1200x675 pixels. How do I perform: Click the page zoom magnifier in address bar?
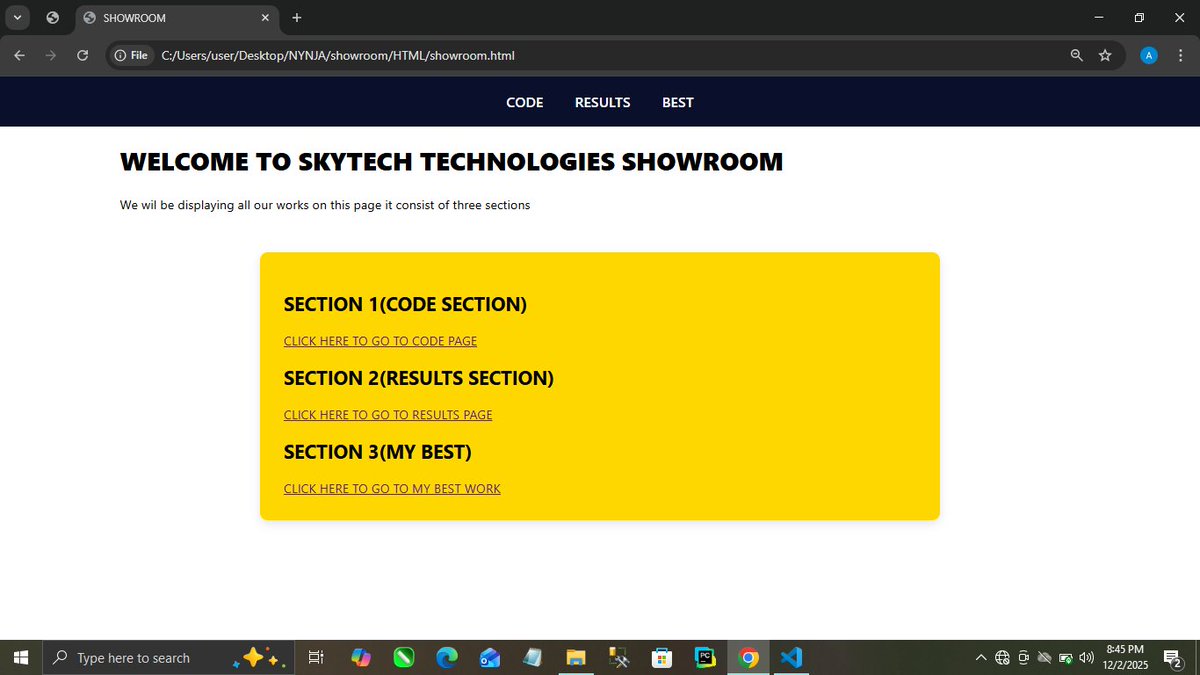click(x=1076, y=55)
